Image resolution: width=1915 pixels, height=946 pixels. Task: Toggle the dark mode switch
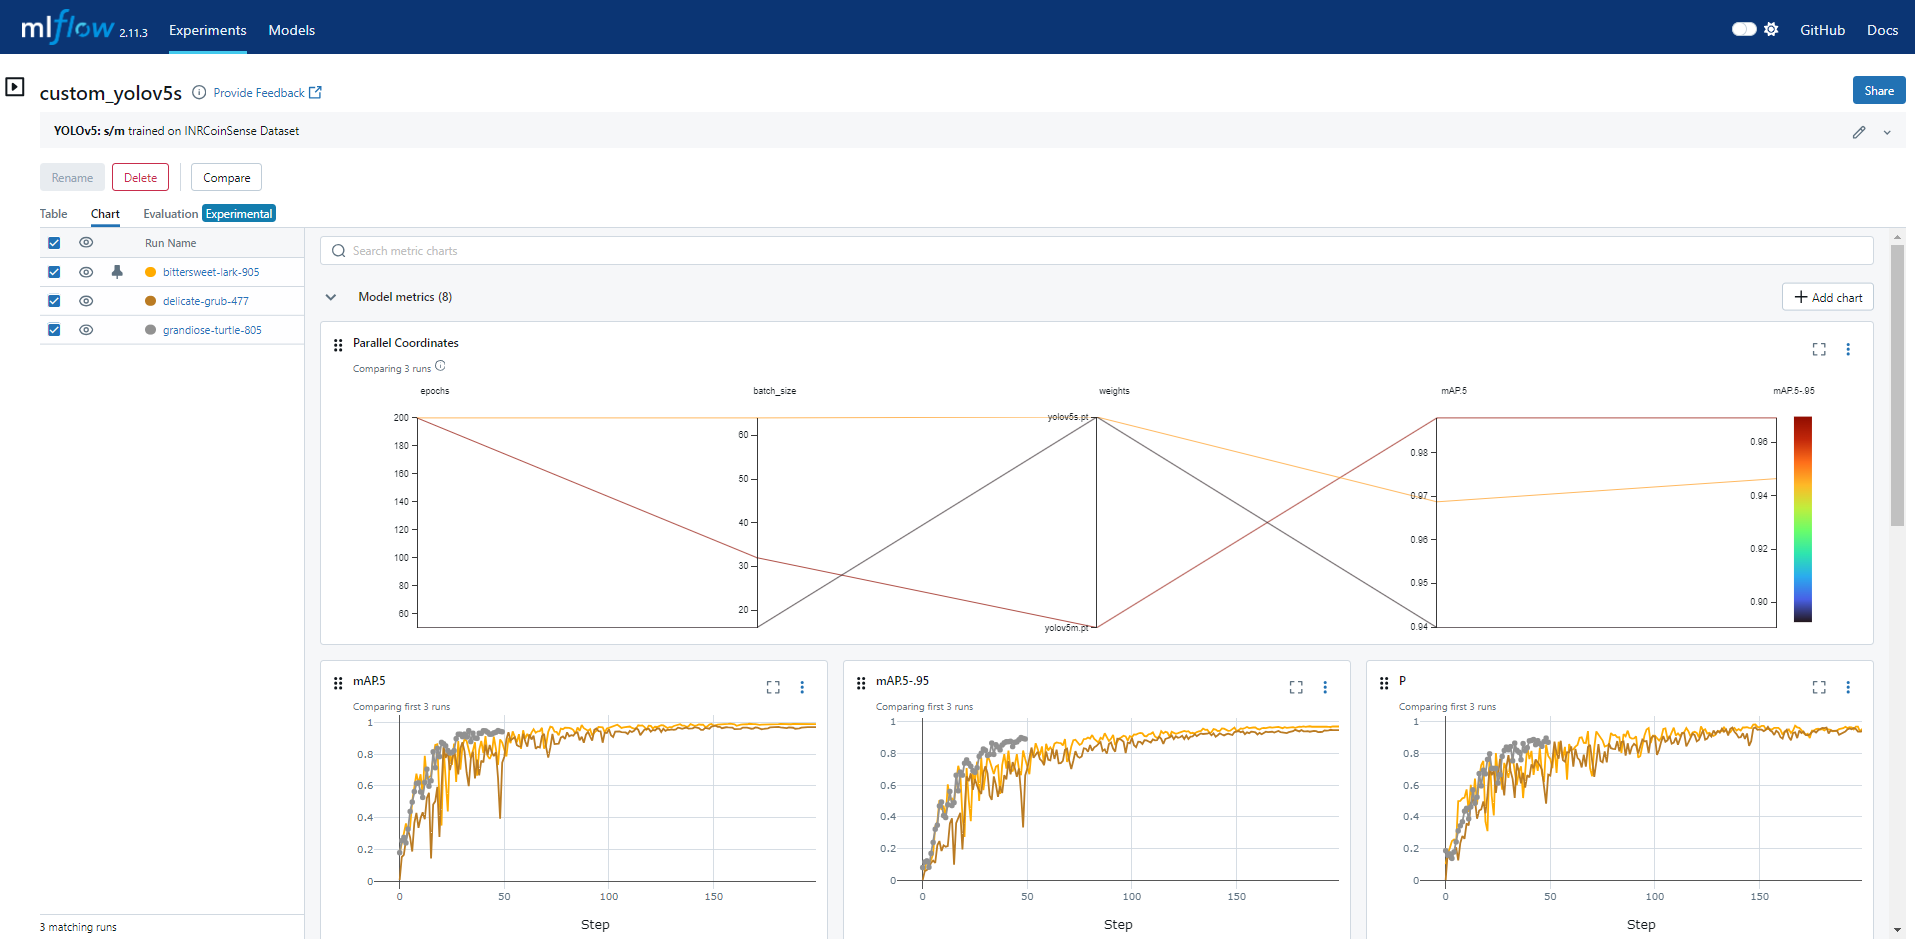click(x=1744, y=29)
